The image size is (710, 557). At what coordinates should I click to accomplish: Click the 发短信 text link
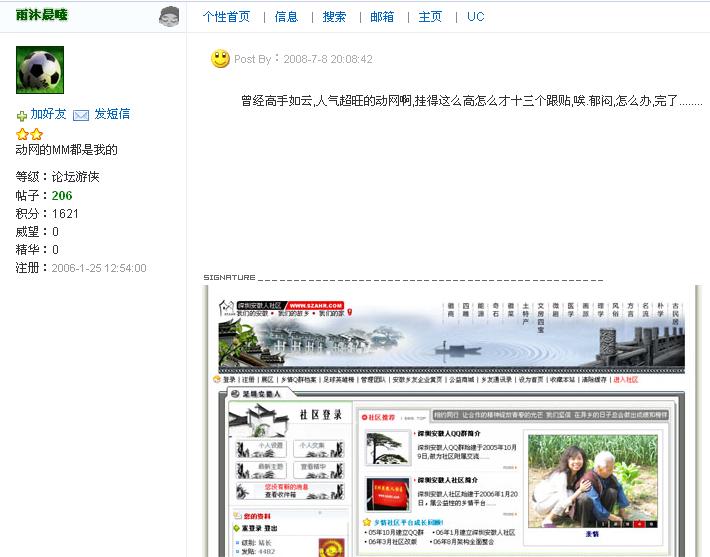112,114
